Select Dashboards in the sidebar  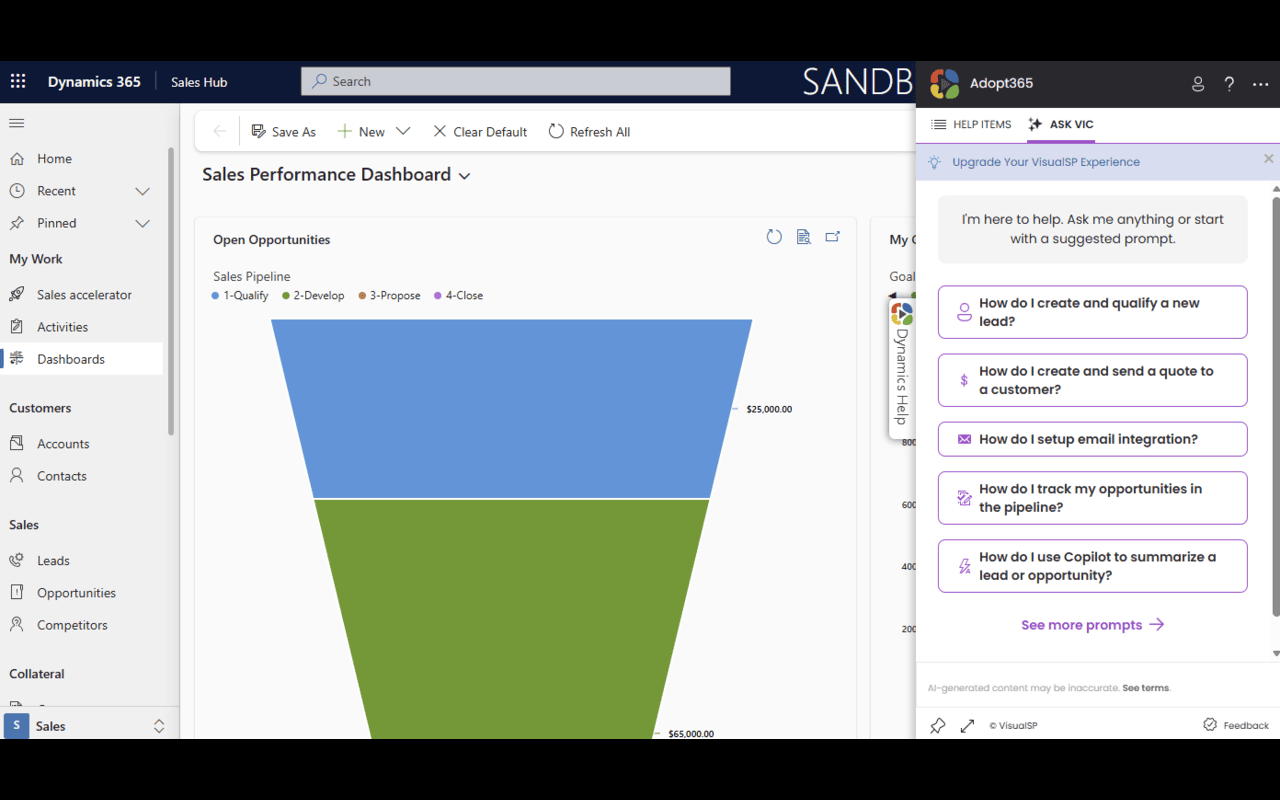[82, 358]
